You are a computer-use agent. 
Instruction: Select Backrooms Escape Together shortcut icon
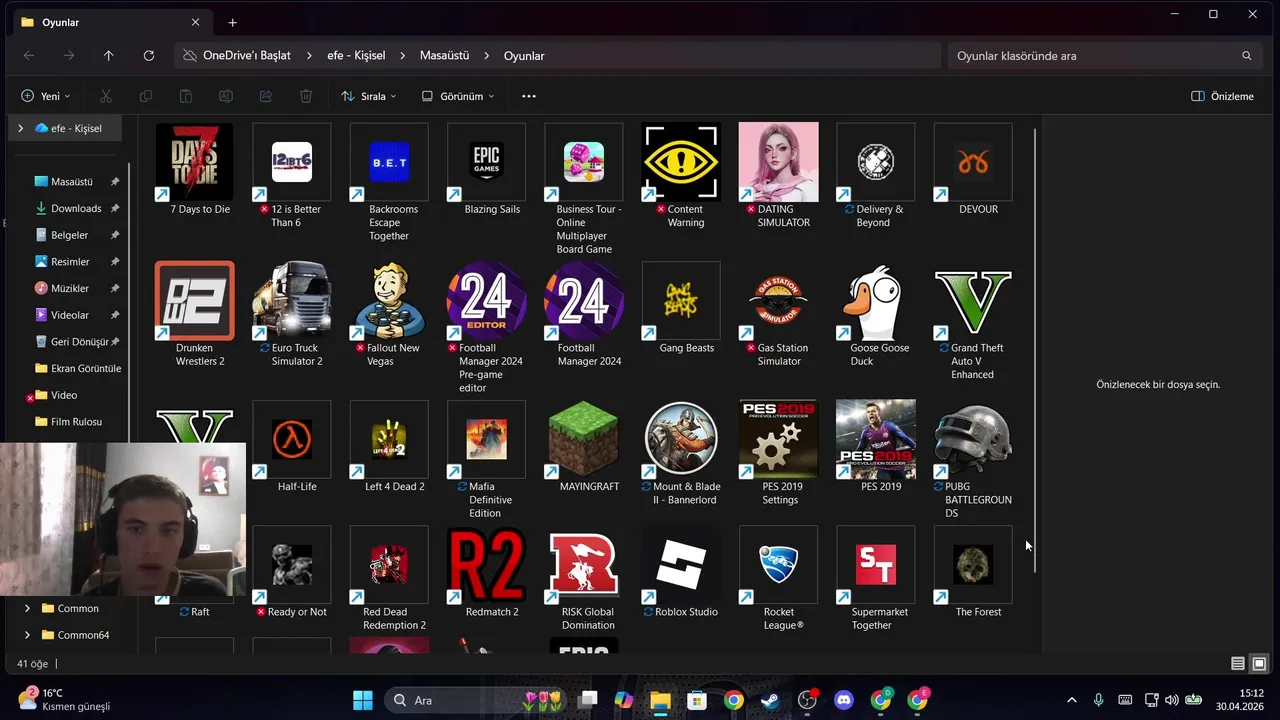[389, 162]
